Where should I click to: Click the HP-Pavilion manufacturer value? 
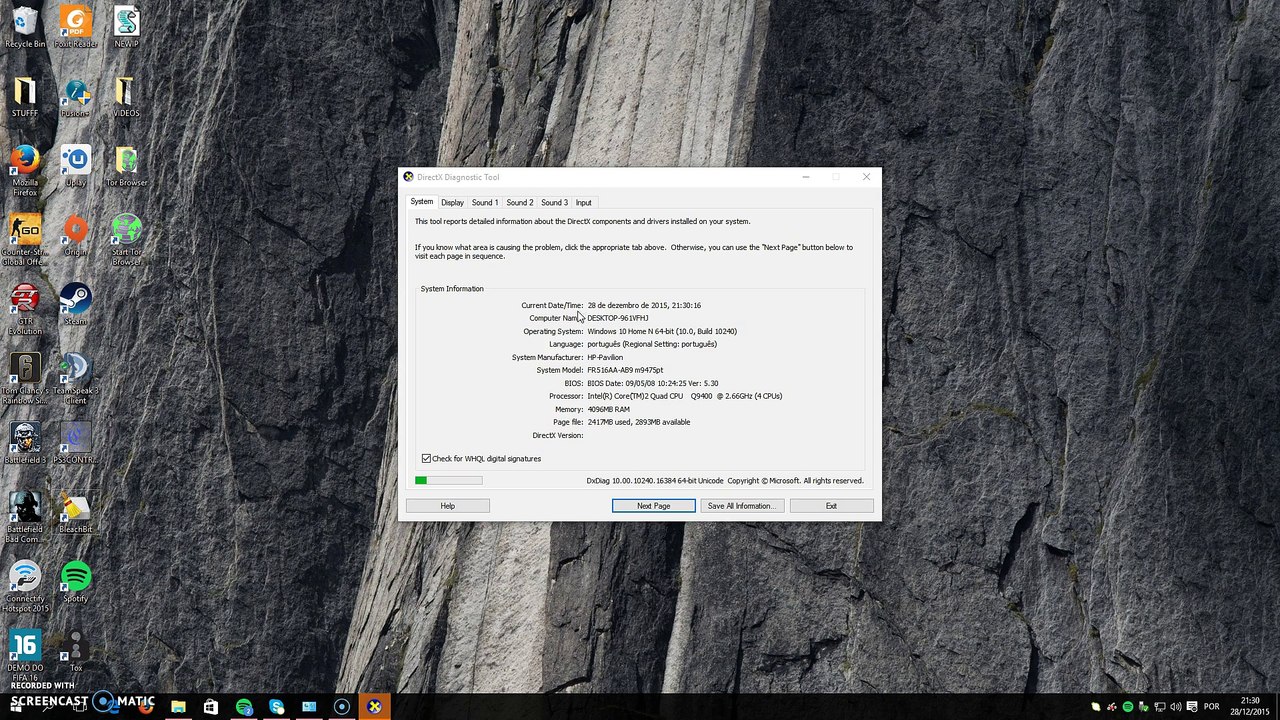coord(605,357)
